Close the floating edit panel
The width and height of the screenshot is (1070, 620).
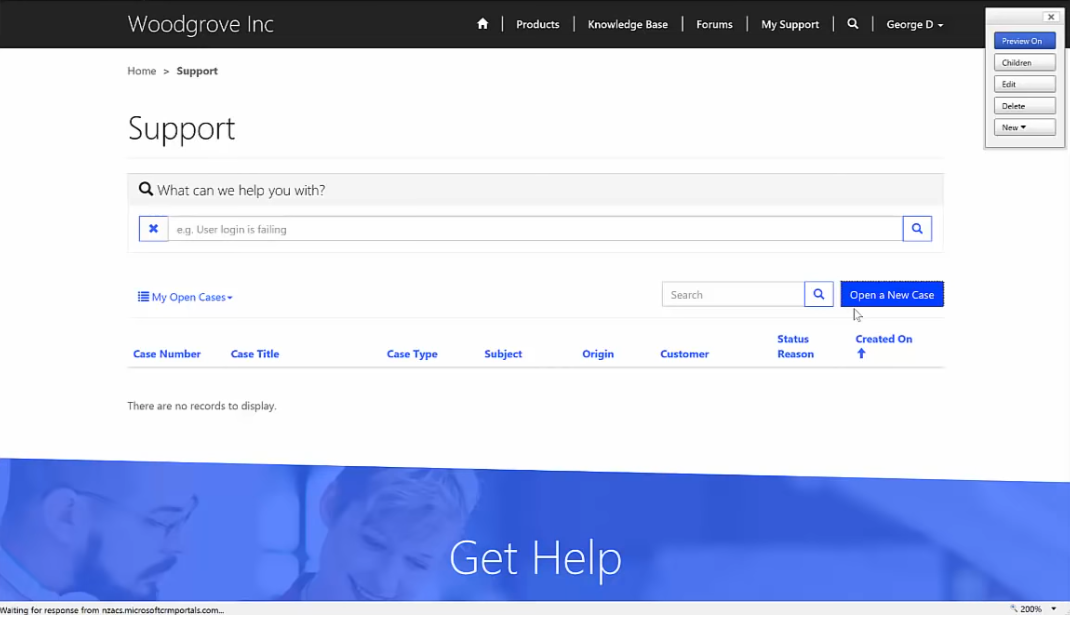(x=1051, y=17)
